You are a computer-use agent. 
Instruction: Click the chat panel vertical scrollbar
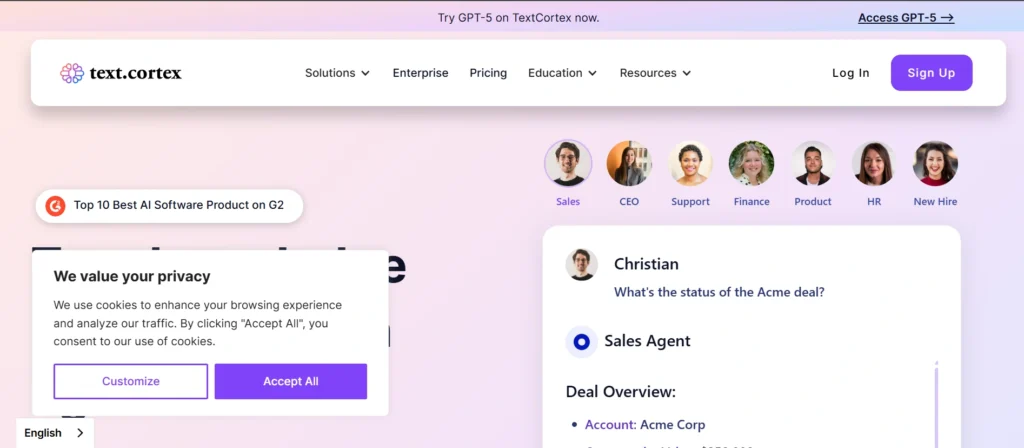click(x=936, y=405)
